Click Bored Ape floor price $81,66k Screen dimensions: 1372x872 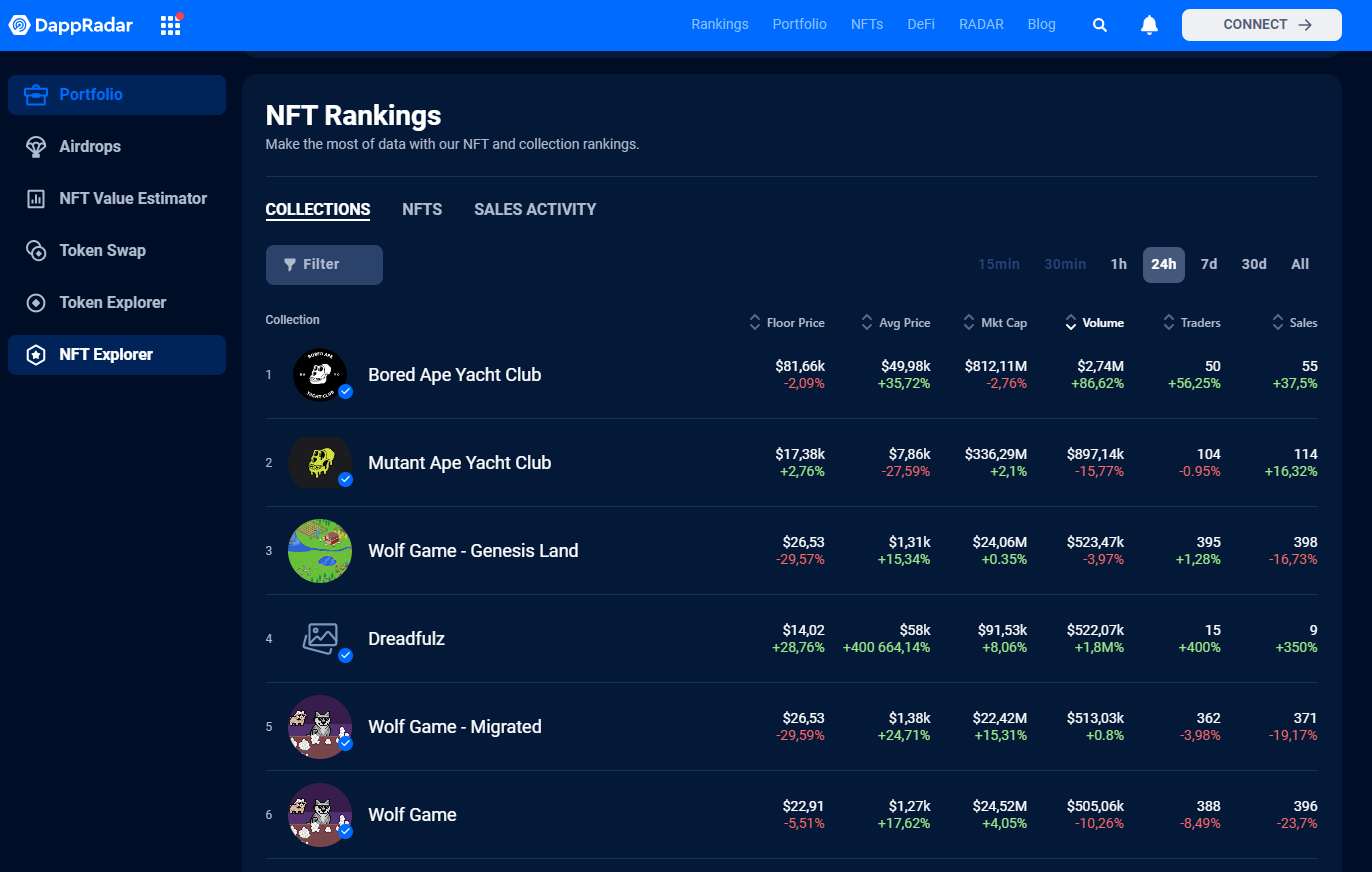pos(800,366)
